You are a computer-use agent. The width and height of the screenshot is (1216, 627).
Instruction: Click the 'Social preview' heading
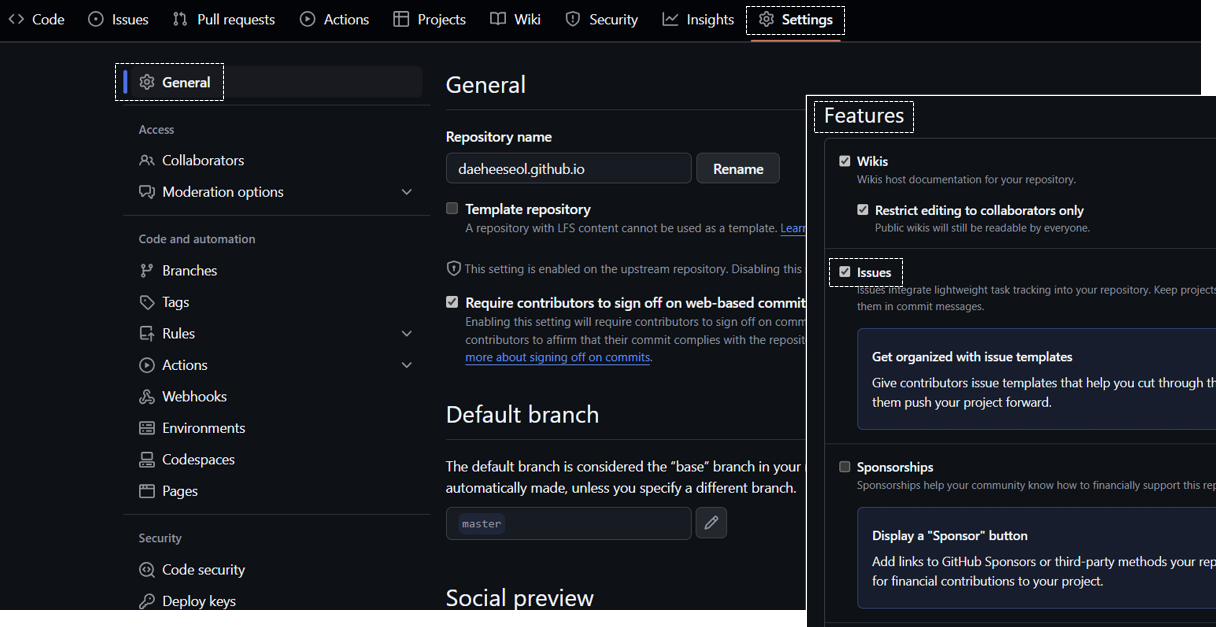[520, 598]
